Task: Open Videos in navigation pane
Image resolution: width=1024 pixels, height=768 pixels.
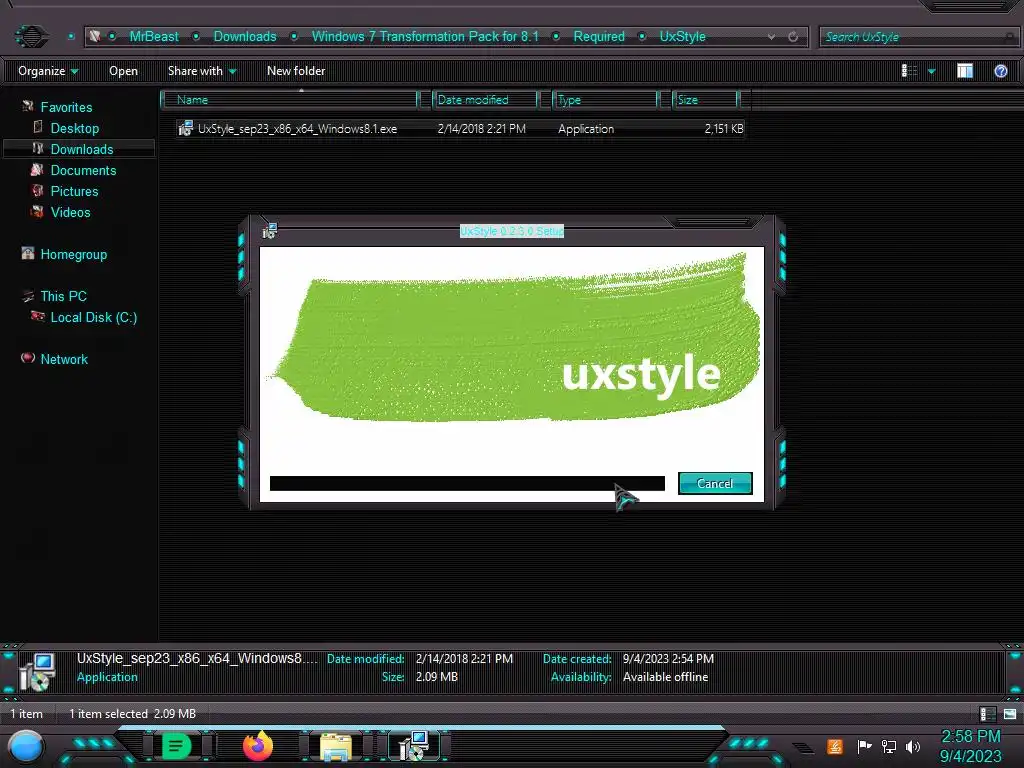Action: [71, 212]
